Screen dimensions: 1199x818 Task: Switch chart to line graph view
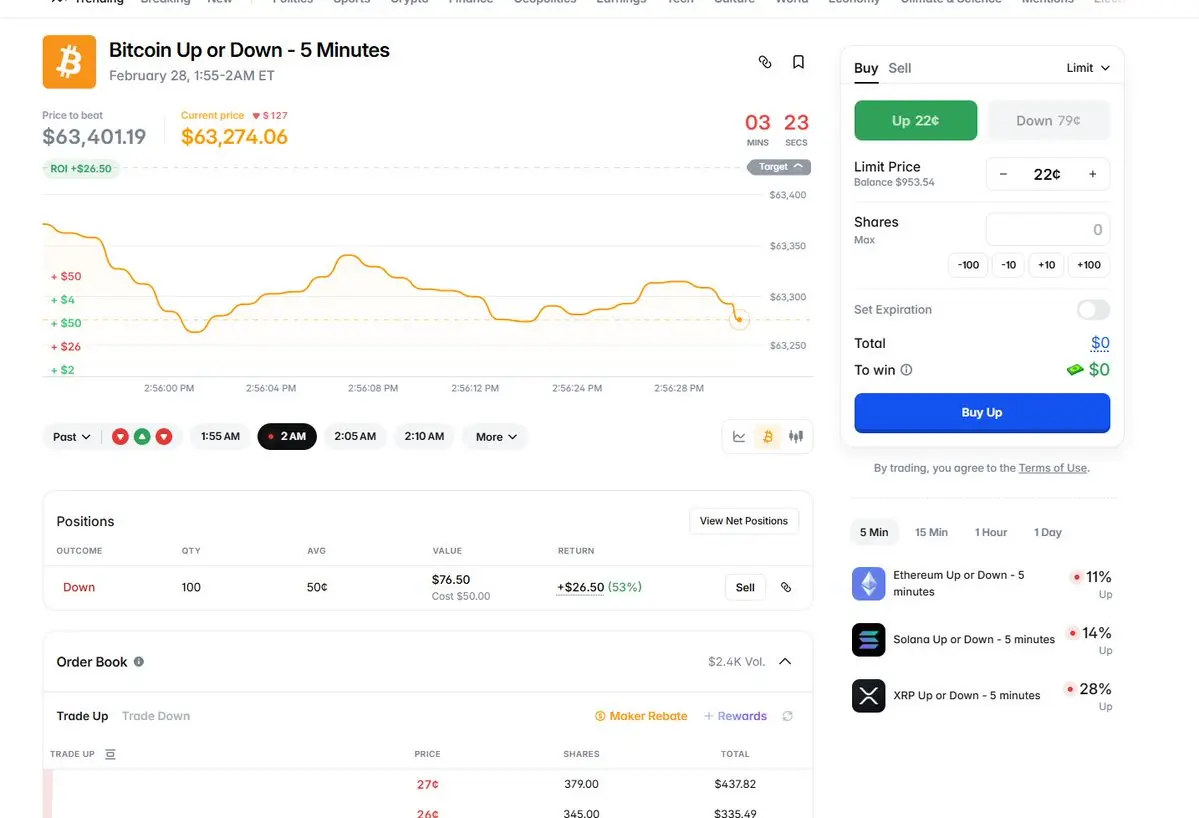[739, 436]
